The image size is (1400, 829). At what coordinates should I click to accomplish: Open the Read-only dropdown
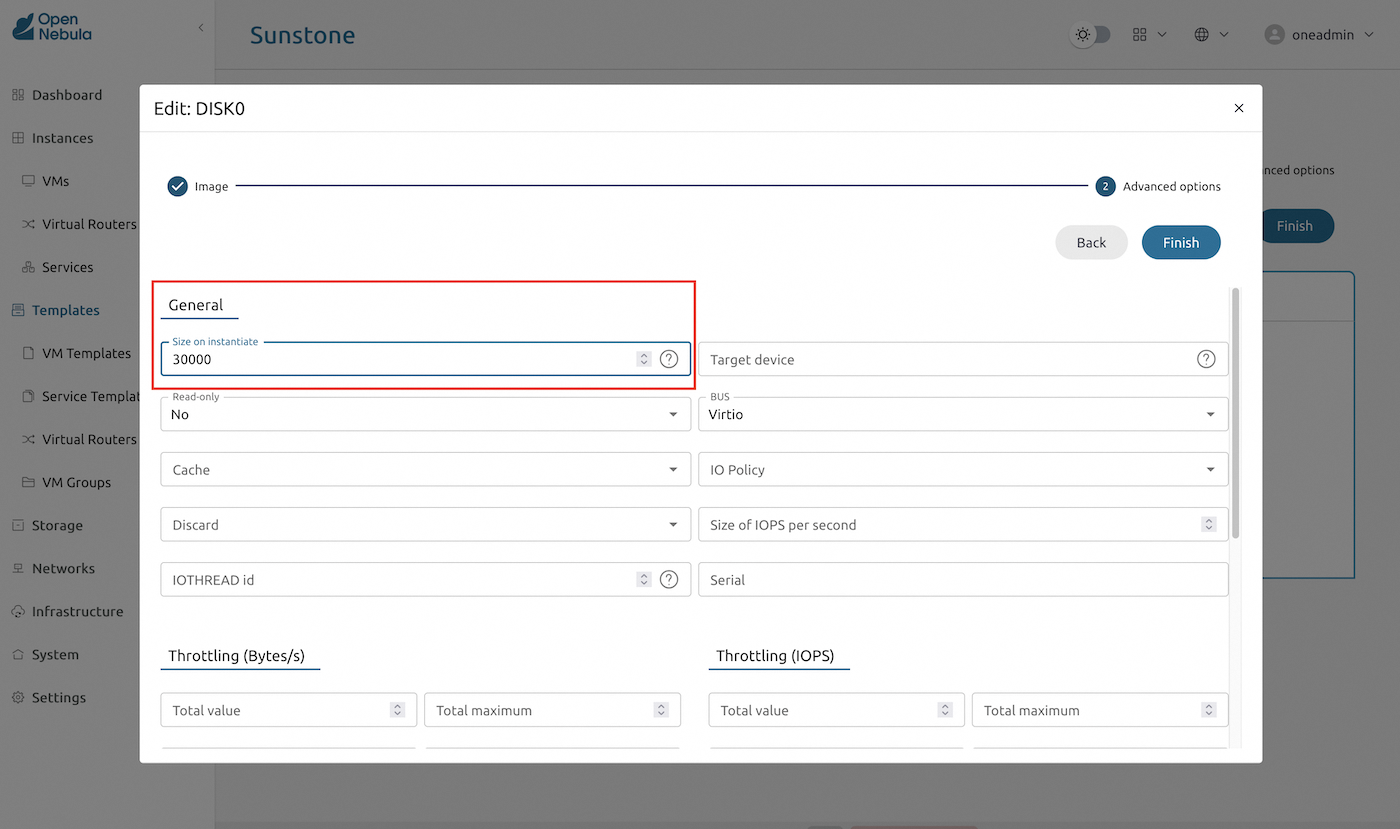tap(425, 414)
